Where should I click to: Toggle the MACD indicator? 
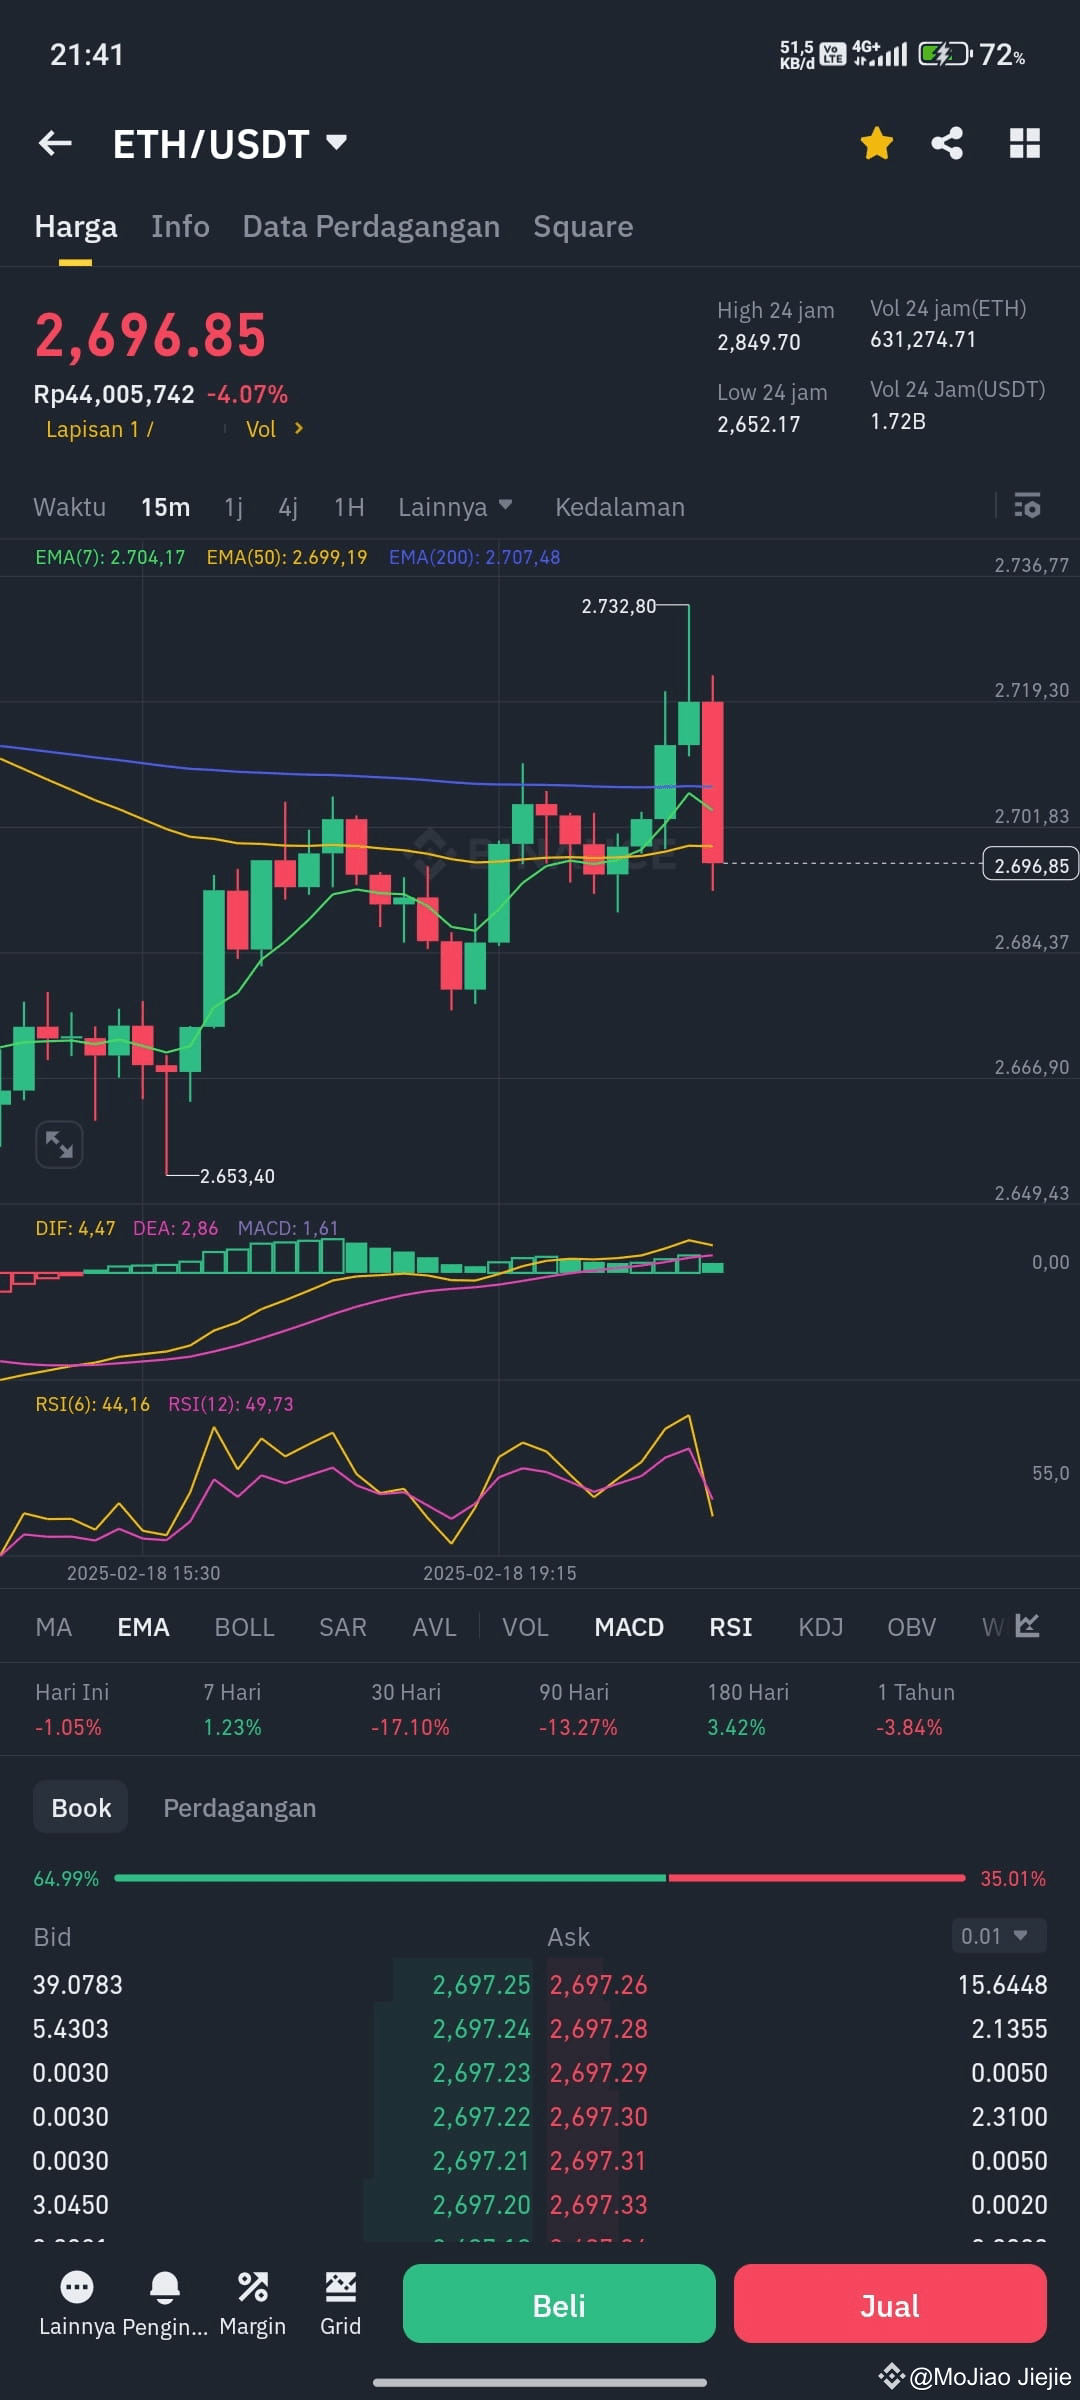[629, 1627]
